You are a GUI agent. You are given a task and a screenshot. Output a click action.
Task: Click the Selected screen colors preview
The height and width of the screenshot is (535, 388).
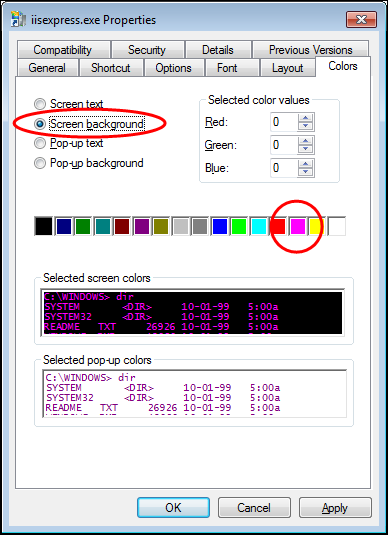(x=193, y=313)
